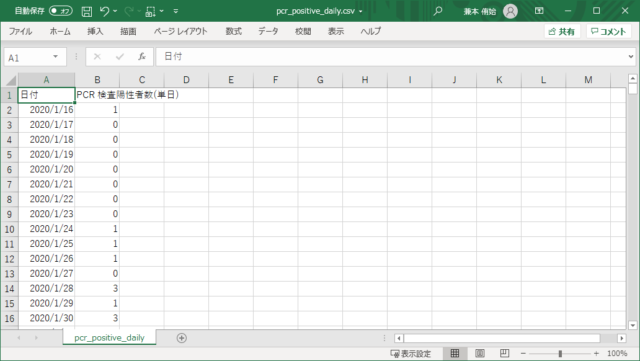
Task: Click the Name Box showing A1
Action: click(26, 58)
